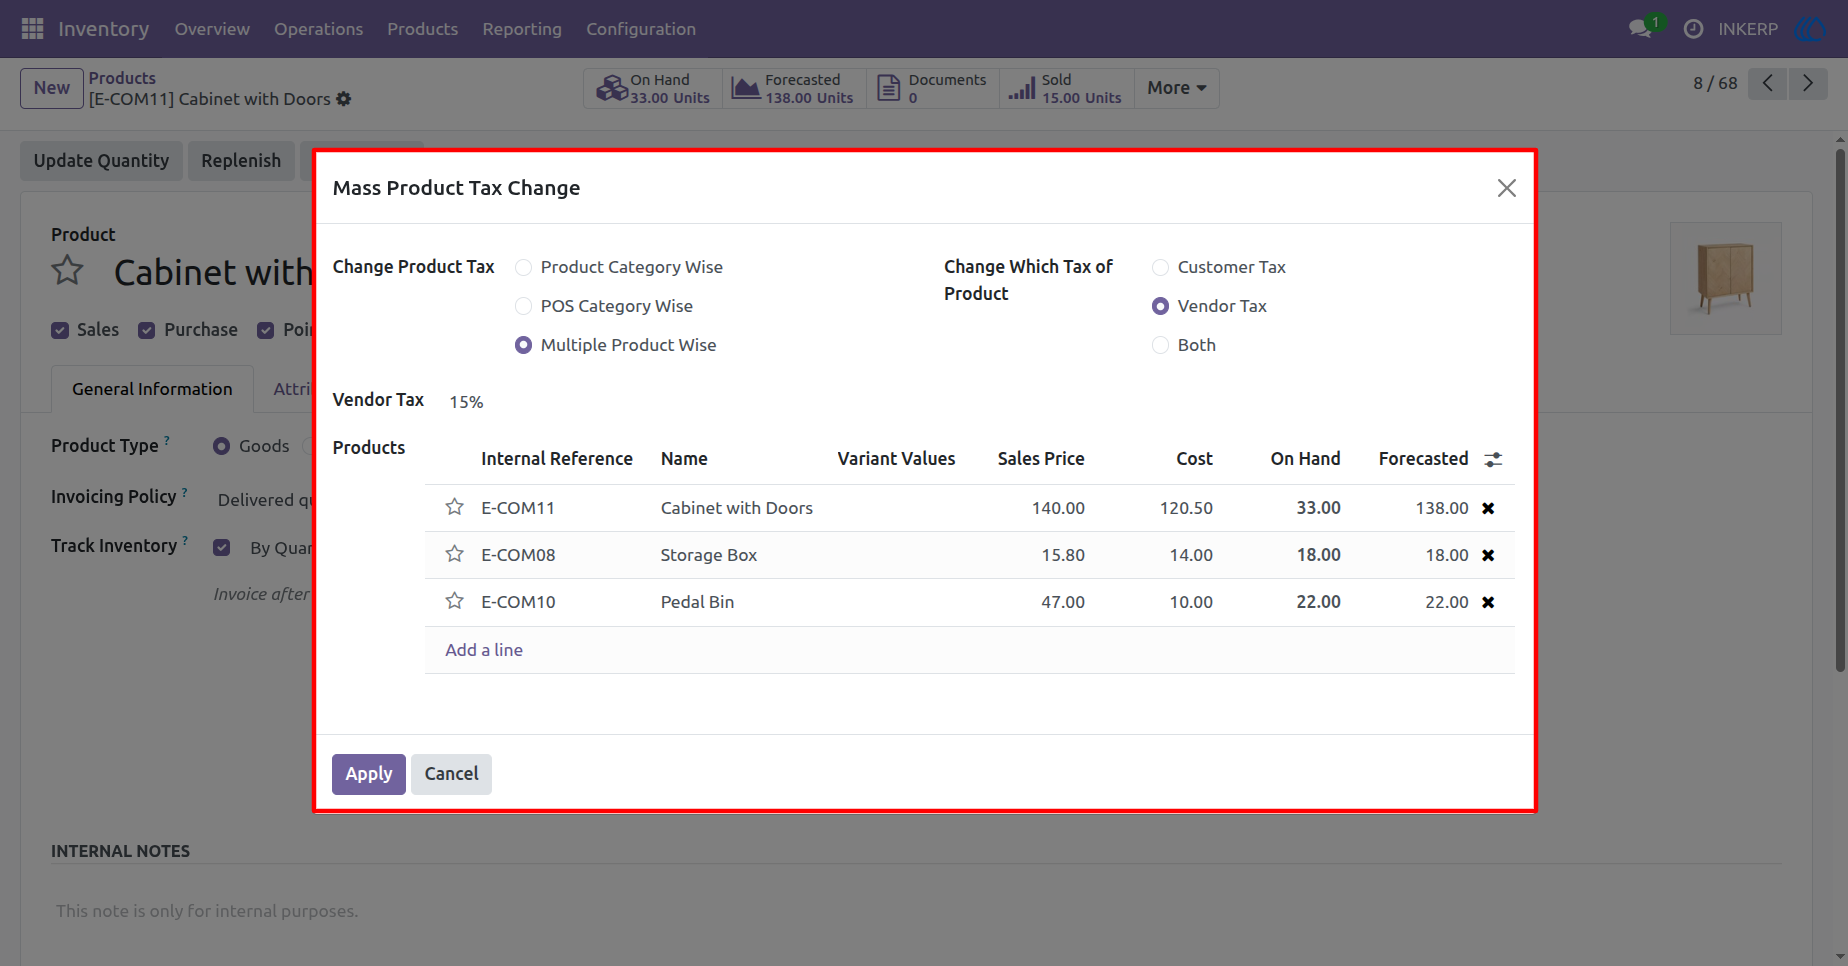This screenshot has width=1848, height=966.
Task: Click the New product button
Action: 52,88
